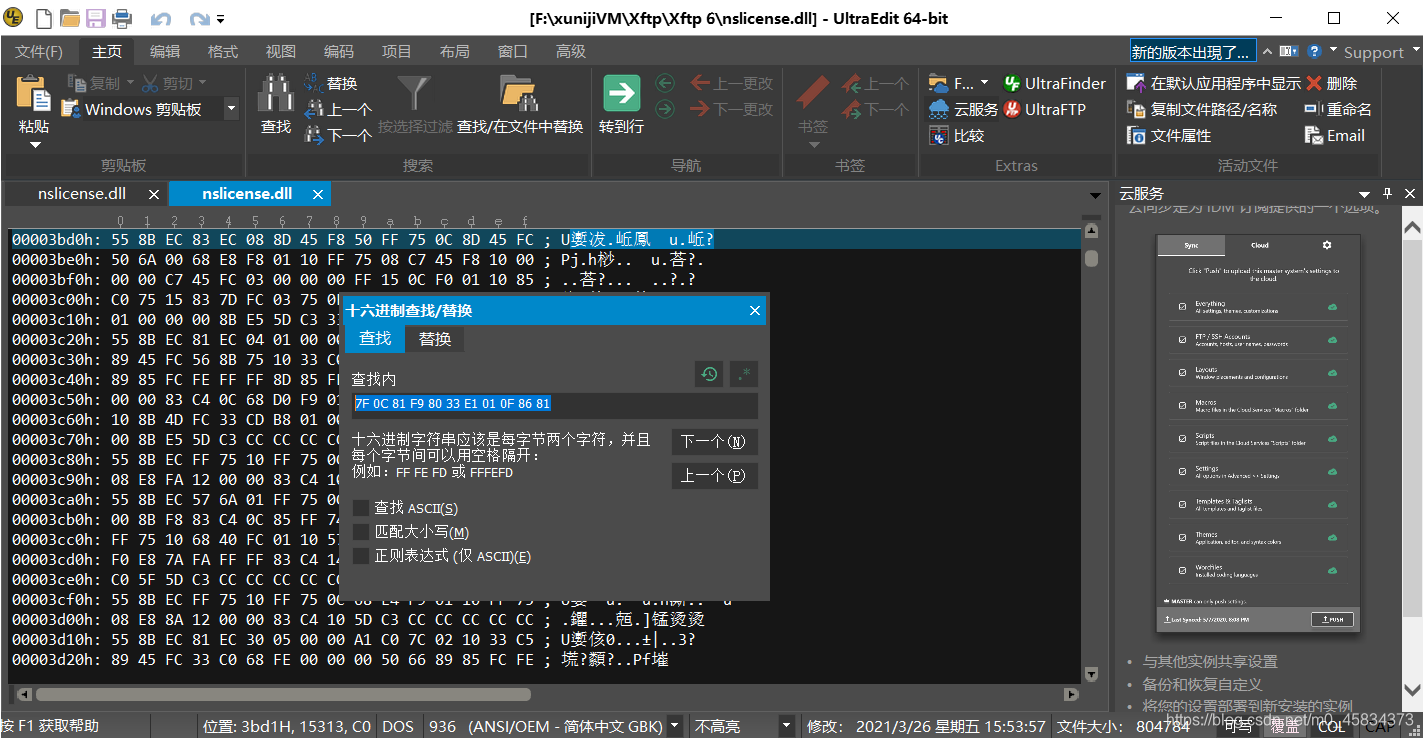
Task: Collapse the ribbon with the up chevron
Action: tap(1267, 51)
